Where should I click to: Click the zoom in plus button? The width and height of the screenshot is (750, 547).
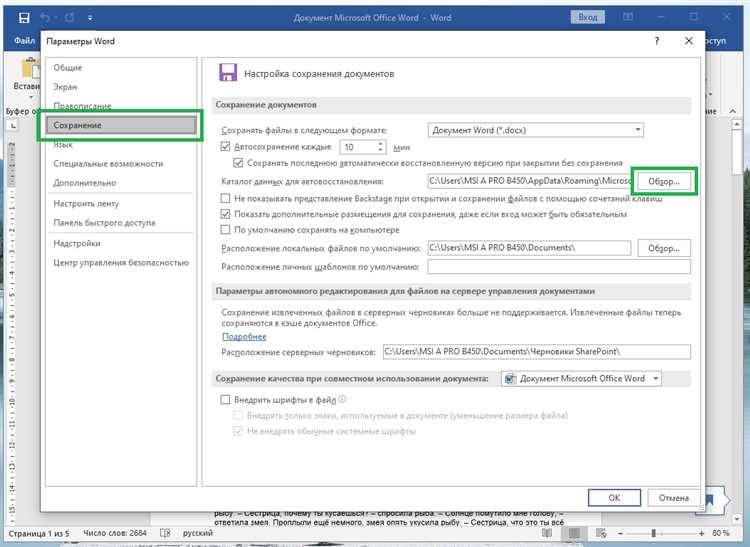click(x=701, y=533)
